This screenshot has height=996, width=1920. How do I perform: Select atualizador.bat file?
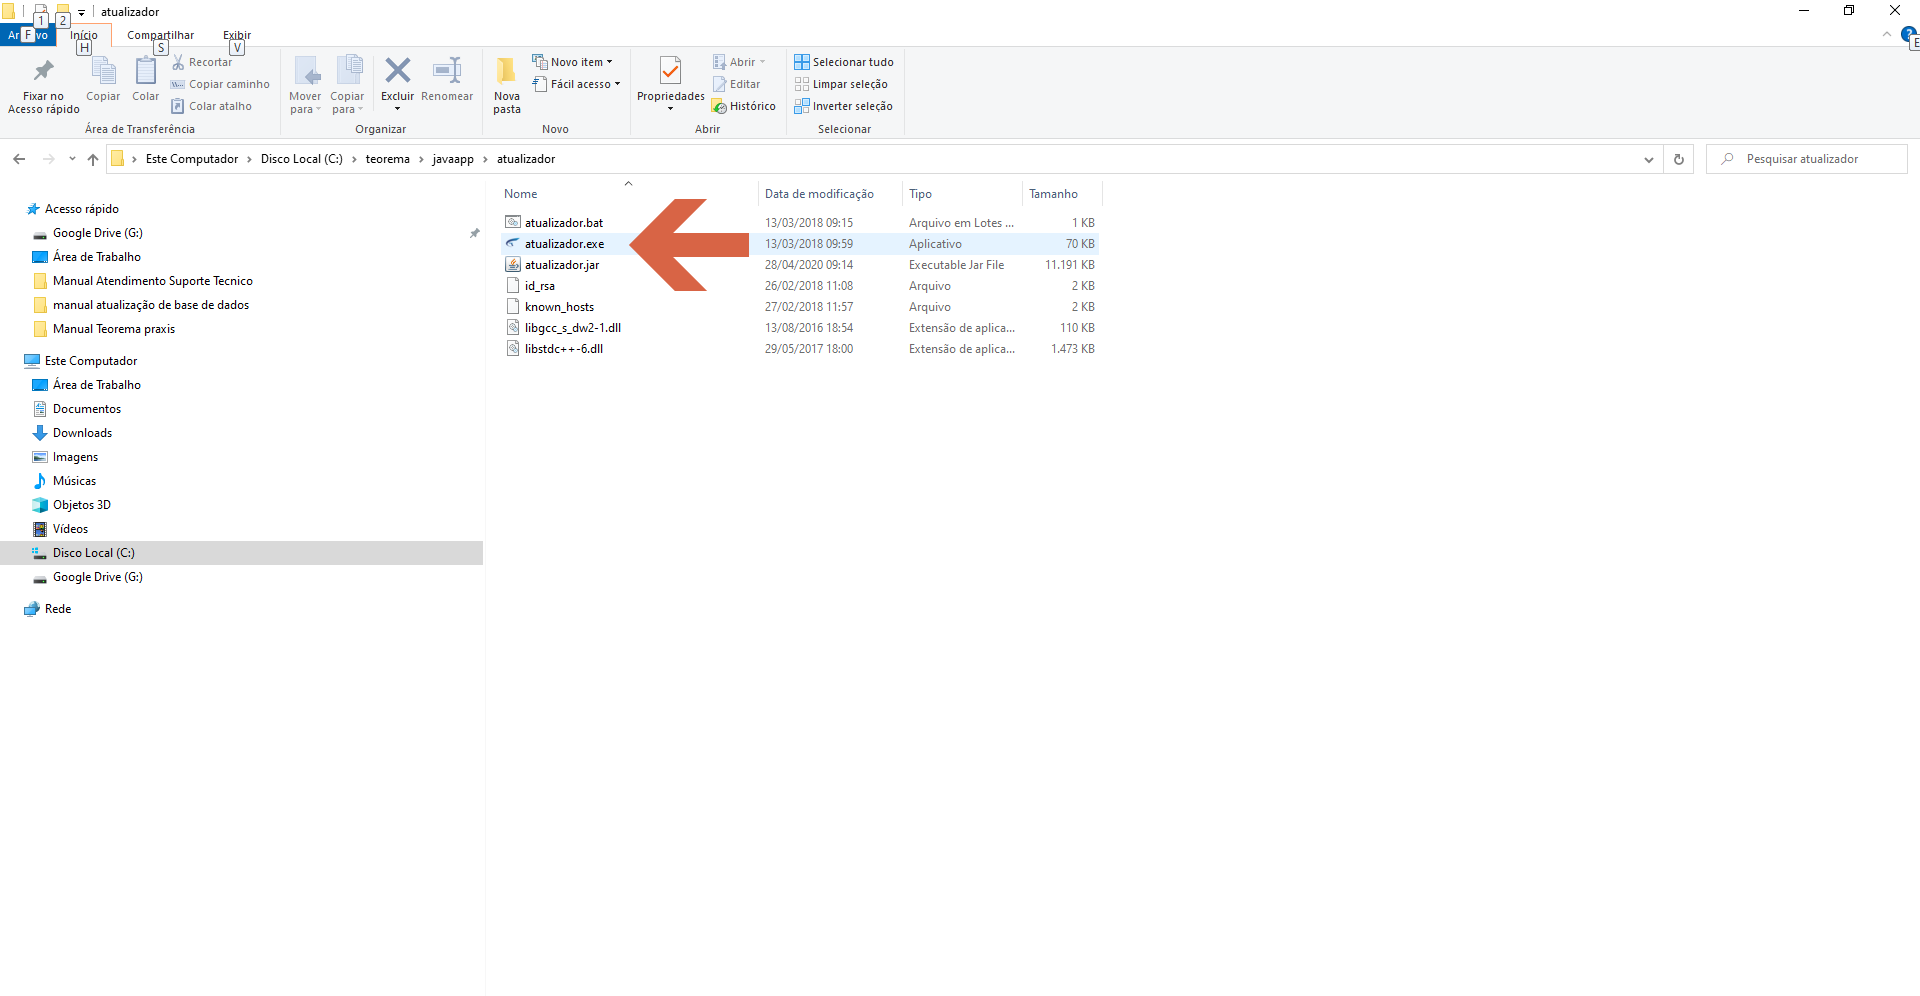click(x=564, y=223)
